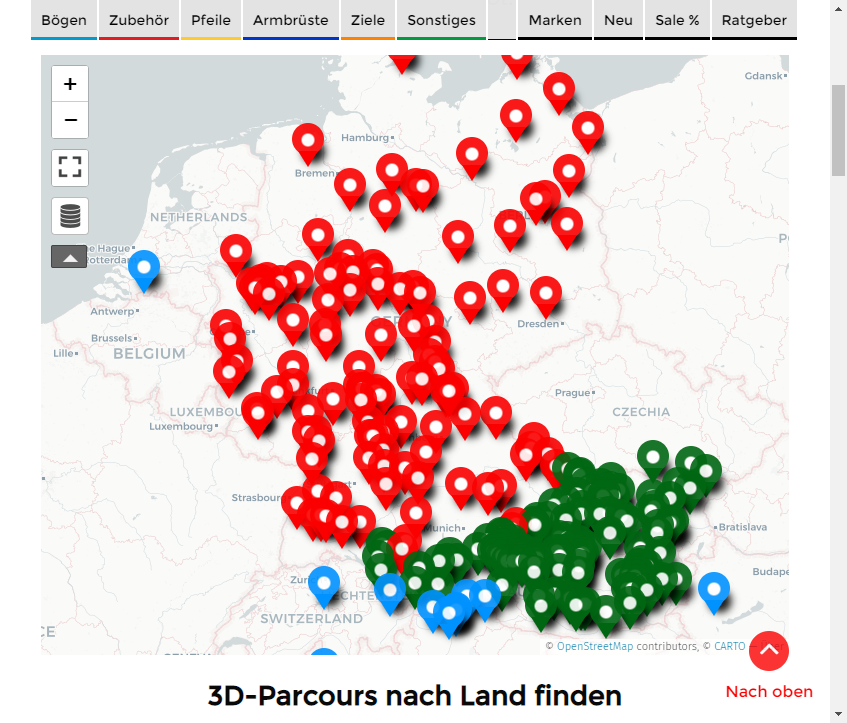Click the page's vertical scrollbar thumb
847x723 pixels.
pyautogui.click(x=838, y=130)
